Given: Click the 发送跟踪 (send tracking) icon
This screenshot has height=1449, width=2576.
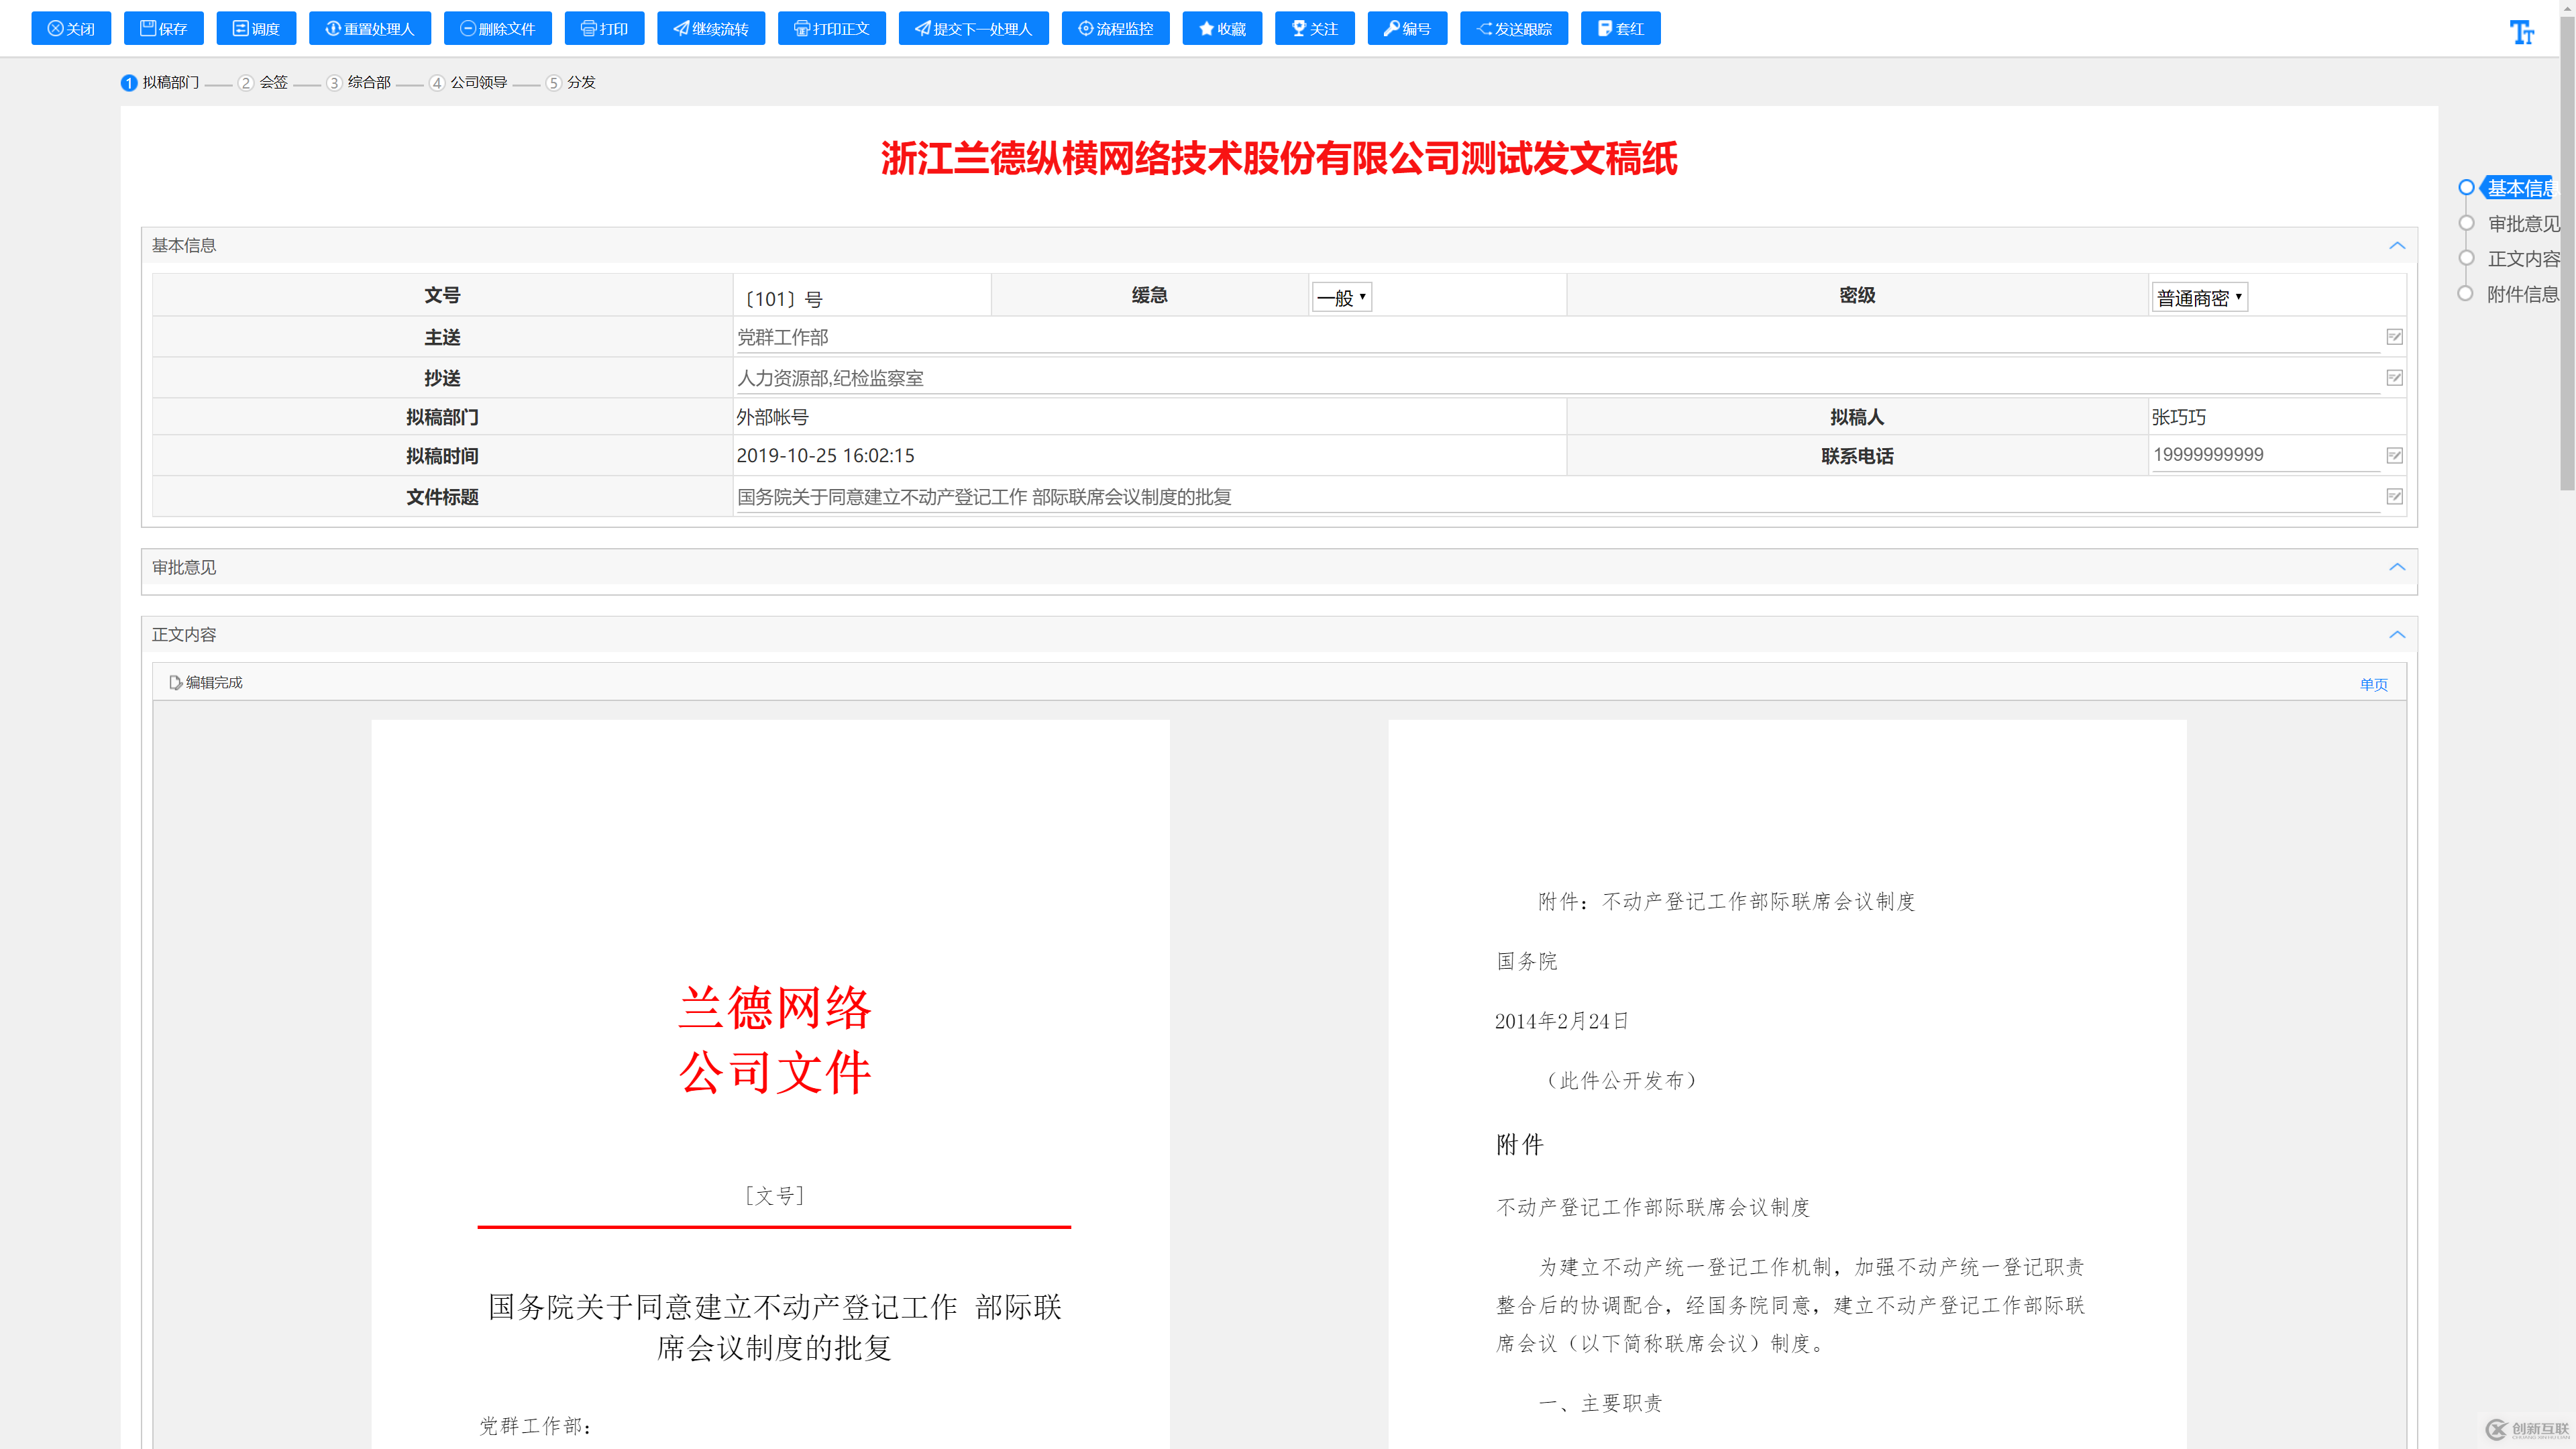Looking at the screenshot, I should (1513, 28).
